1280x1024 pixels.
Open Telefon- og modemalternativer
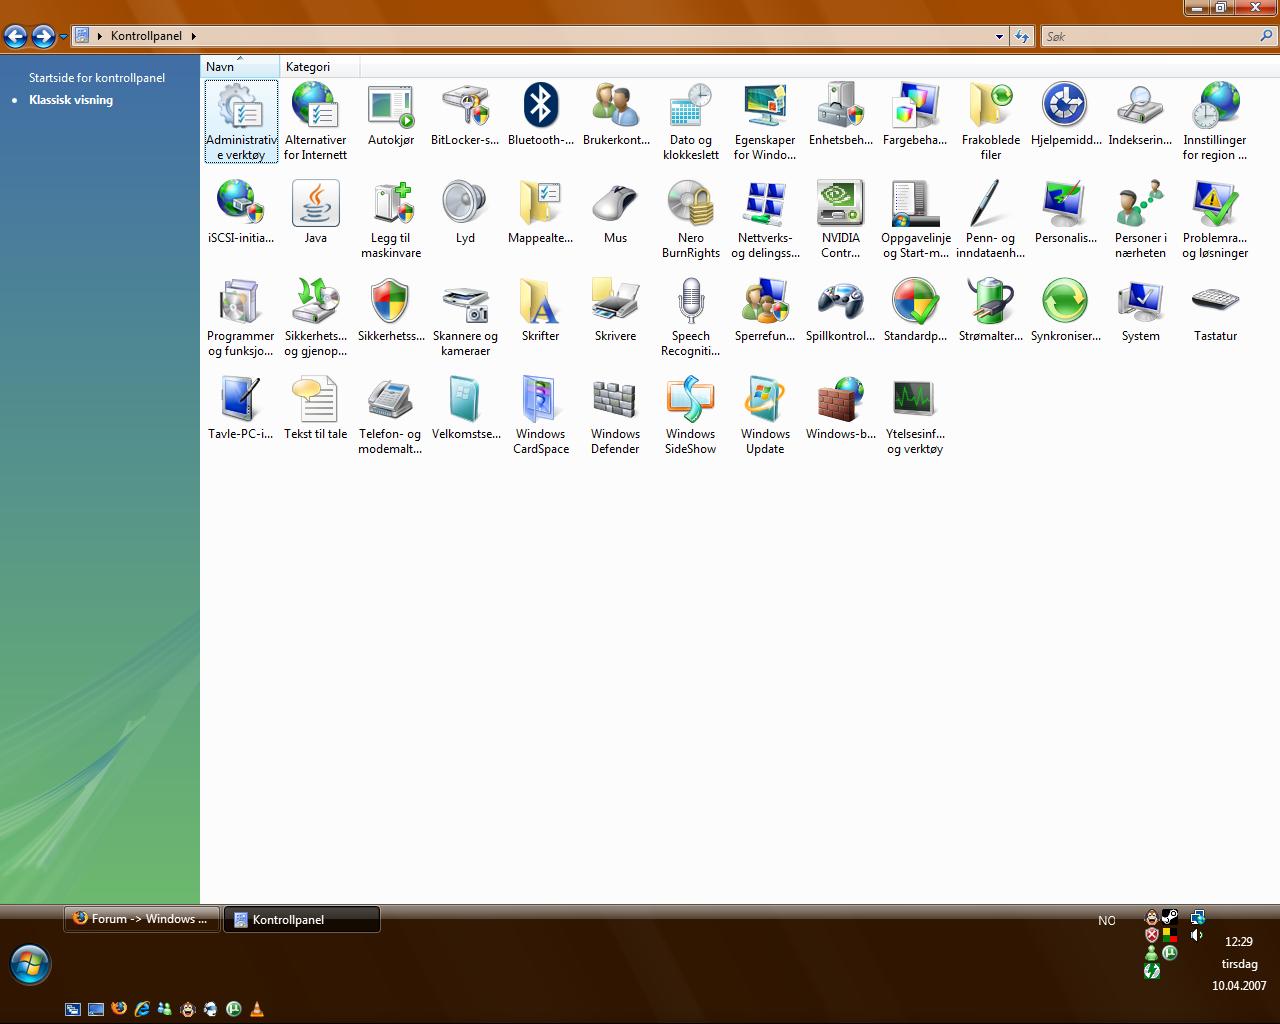point(391,415)
